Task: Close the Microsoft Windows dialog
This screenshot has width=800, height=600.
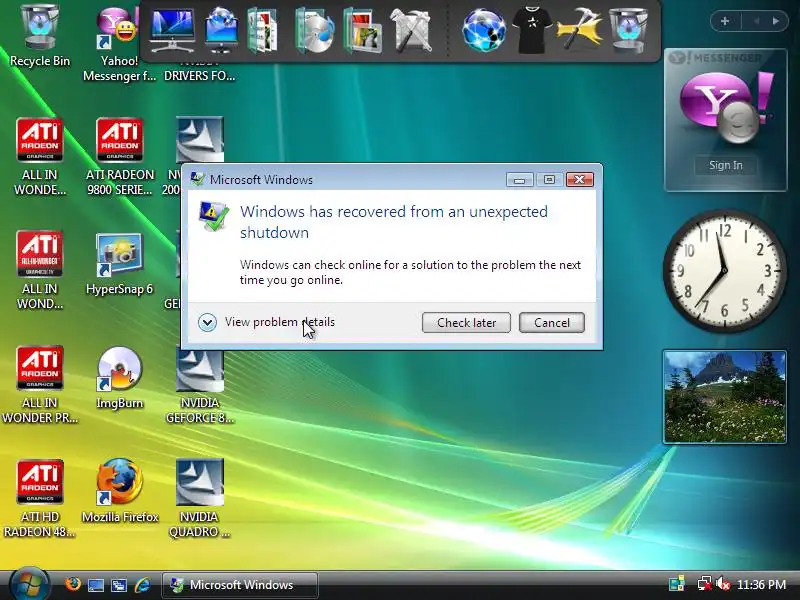Action: click(x=580, y=180)
